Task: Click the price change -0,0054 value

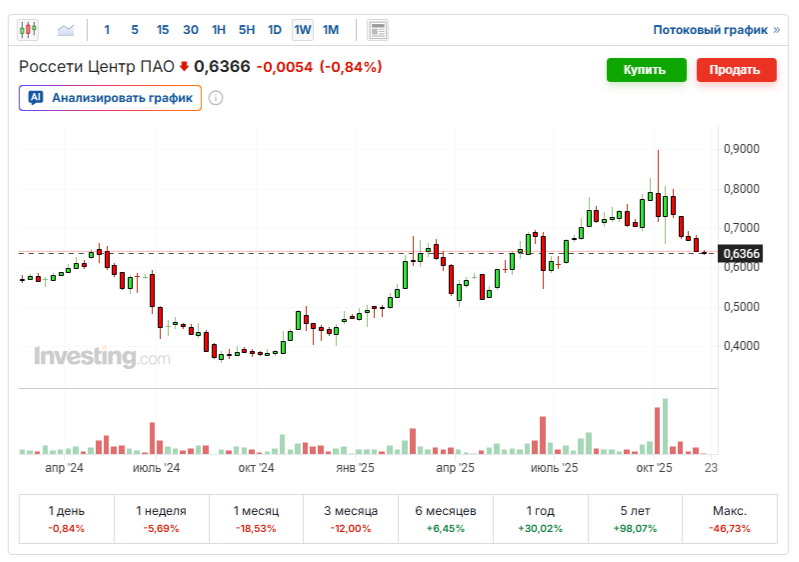Action: click(284, 67)
